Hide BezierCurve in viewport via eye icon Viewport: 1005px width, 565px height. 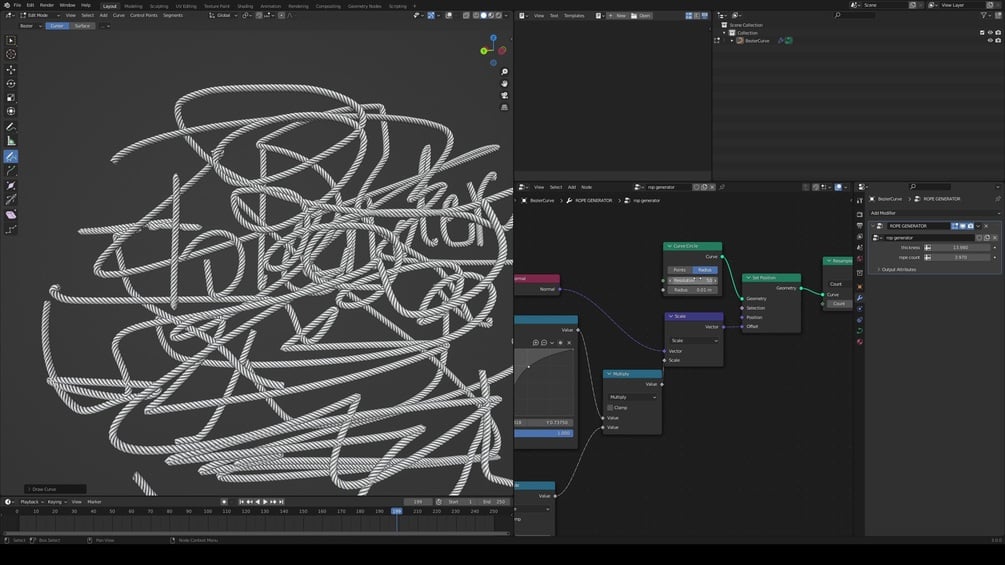tap(990, 40)
